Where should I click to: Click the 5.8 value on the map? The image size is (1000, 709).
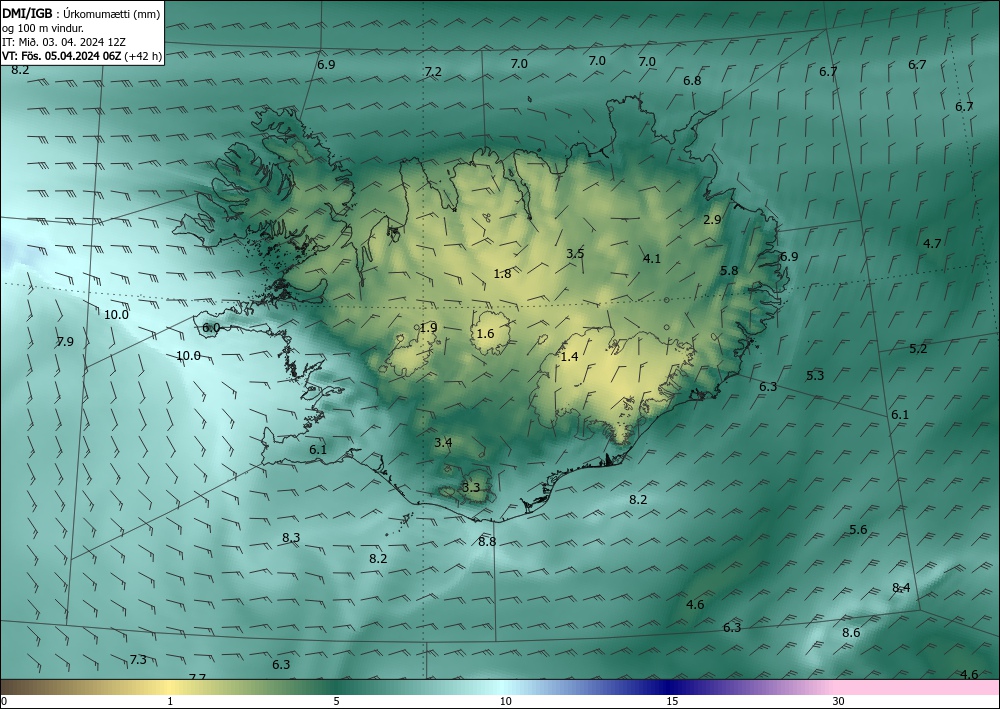pyautogui.click(x=729, y=271)
